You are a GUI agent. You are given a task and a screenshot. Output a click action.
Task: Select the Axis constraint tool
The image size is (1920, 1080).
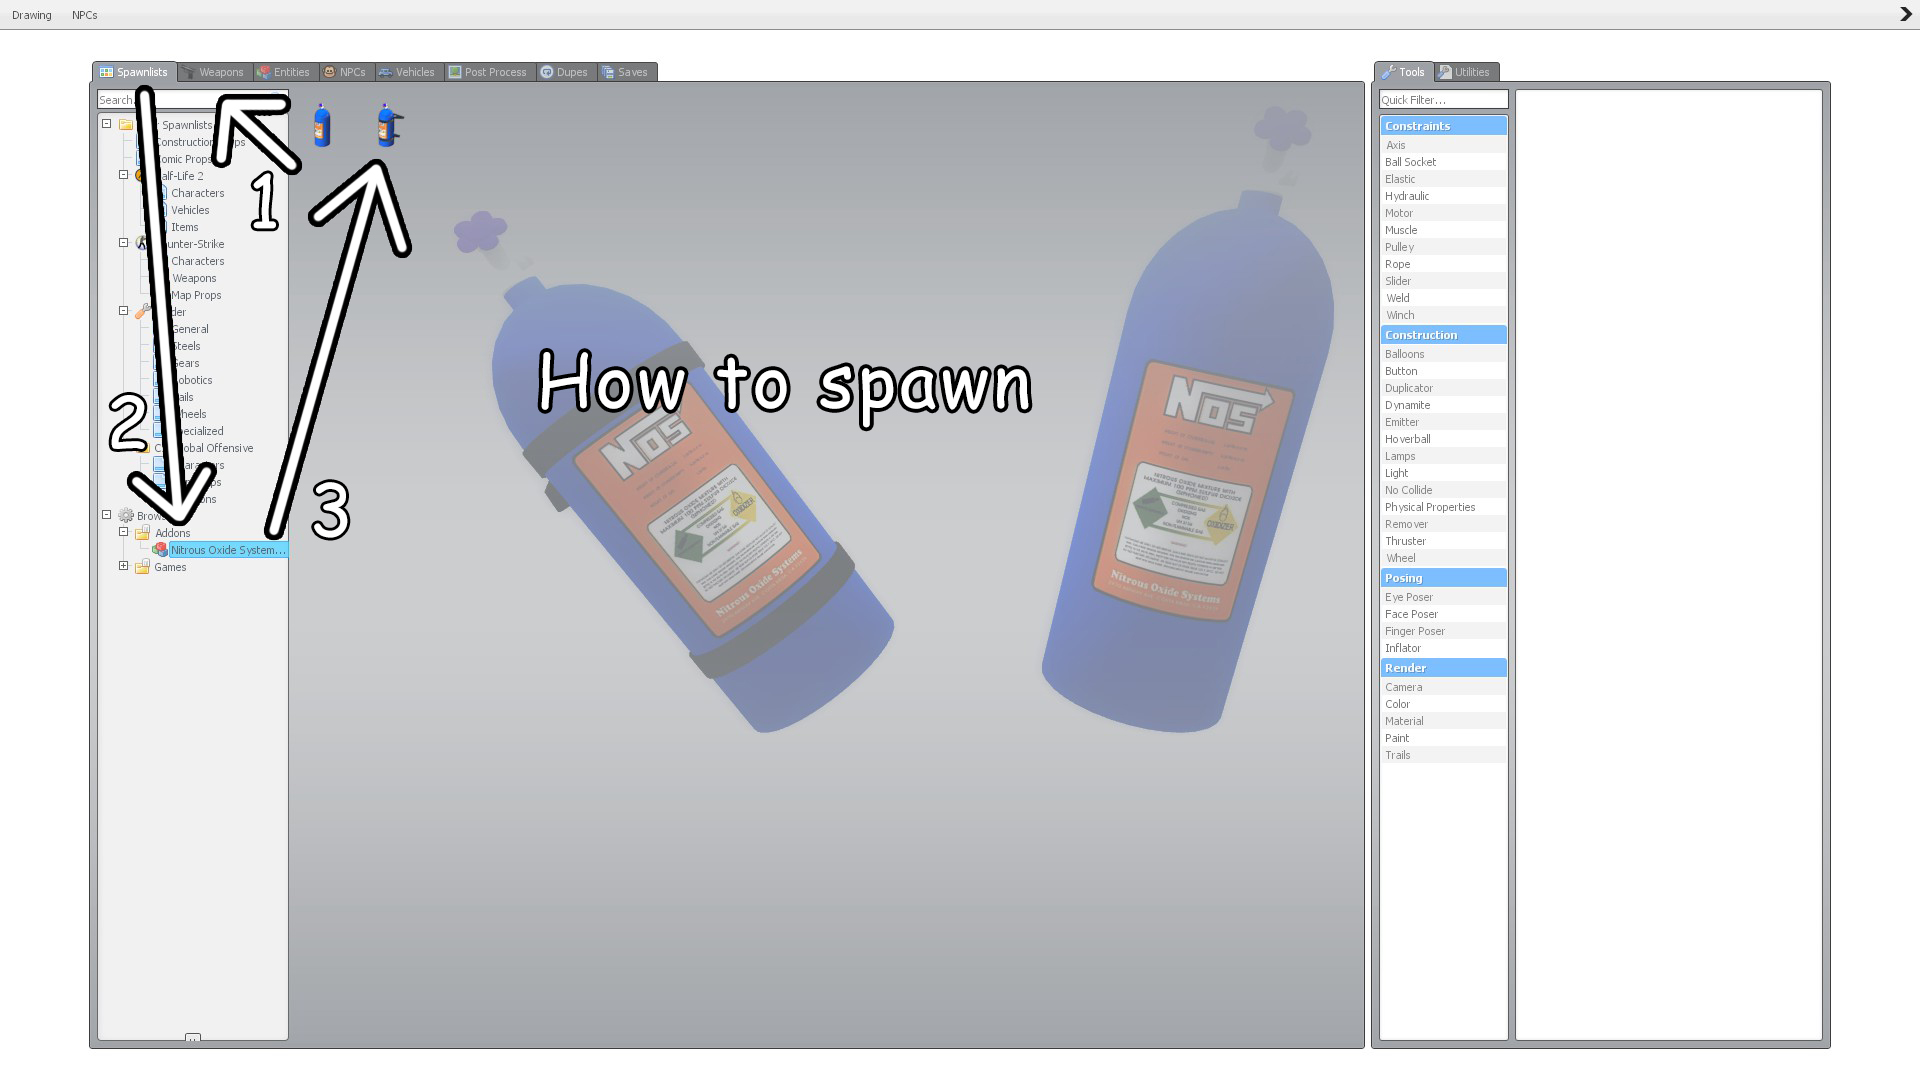pyautogui.click(x=1443, y=145)
